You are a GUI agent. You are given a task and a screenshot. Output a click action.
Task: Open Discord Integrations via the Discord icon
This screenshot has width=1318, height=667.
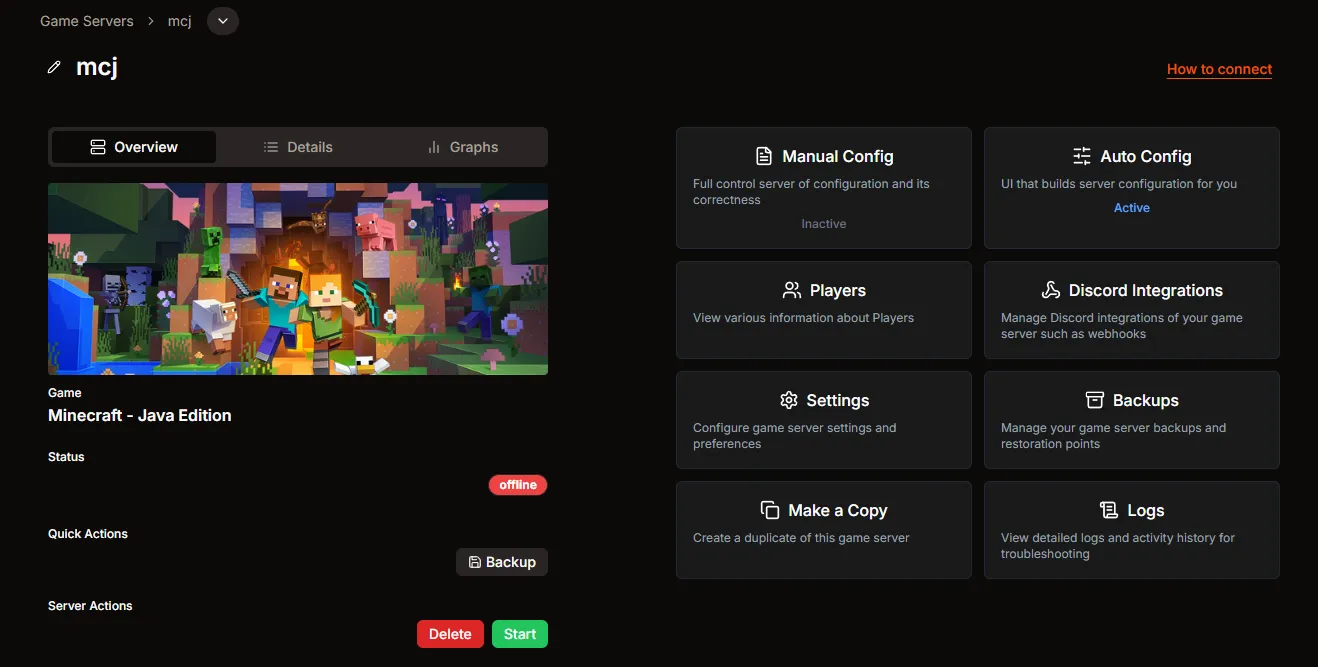(1049, 290)
